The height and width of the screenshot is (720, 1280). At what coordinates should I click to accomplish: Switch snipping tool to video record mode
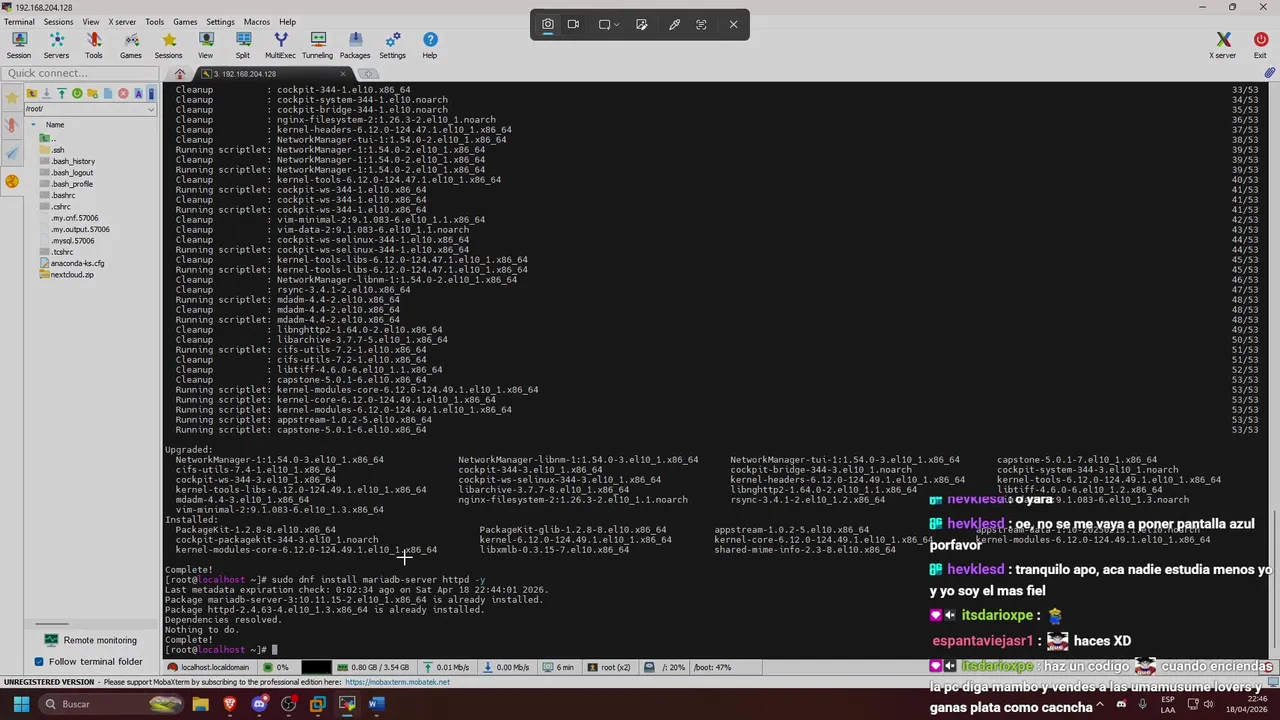573,24
